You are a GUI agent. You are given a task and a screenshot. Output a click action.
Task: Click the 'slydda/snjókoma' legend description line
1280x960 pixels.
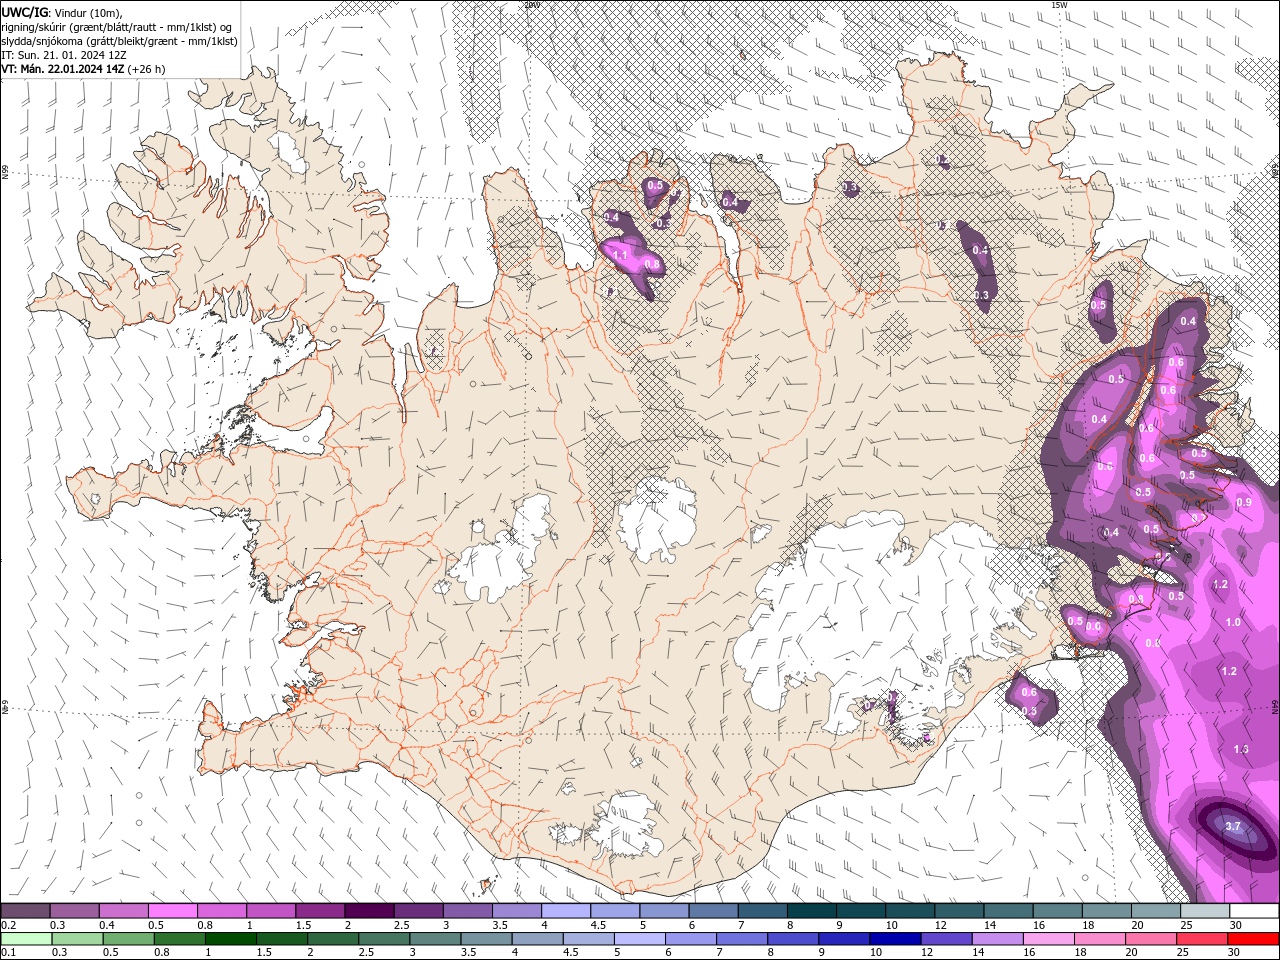click(x=119, y=41)
